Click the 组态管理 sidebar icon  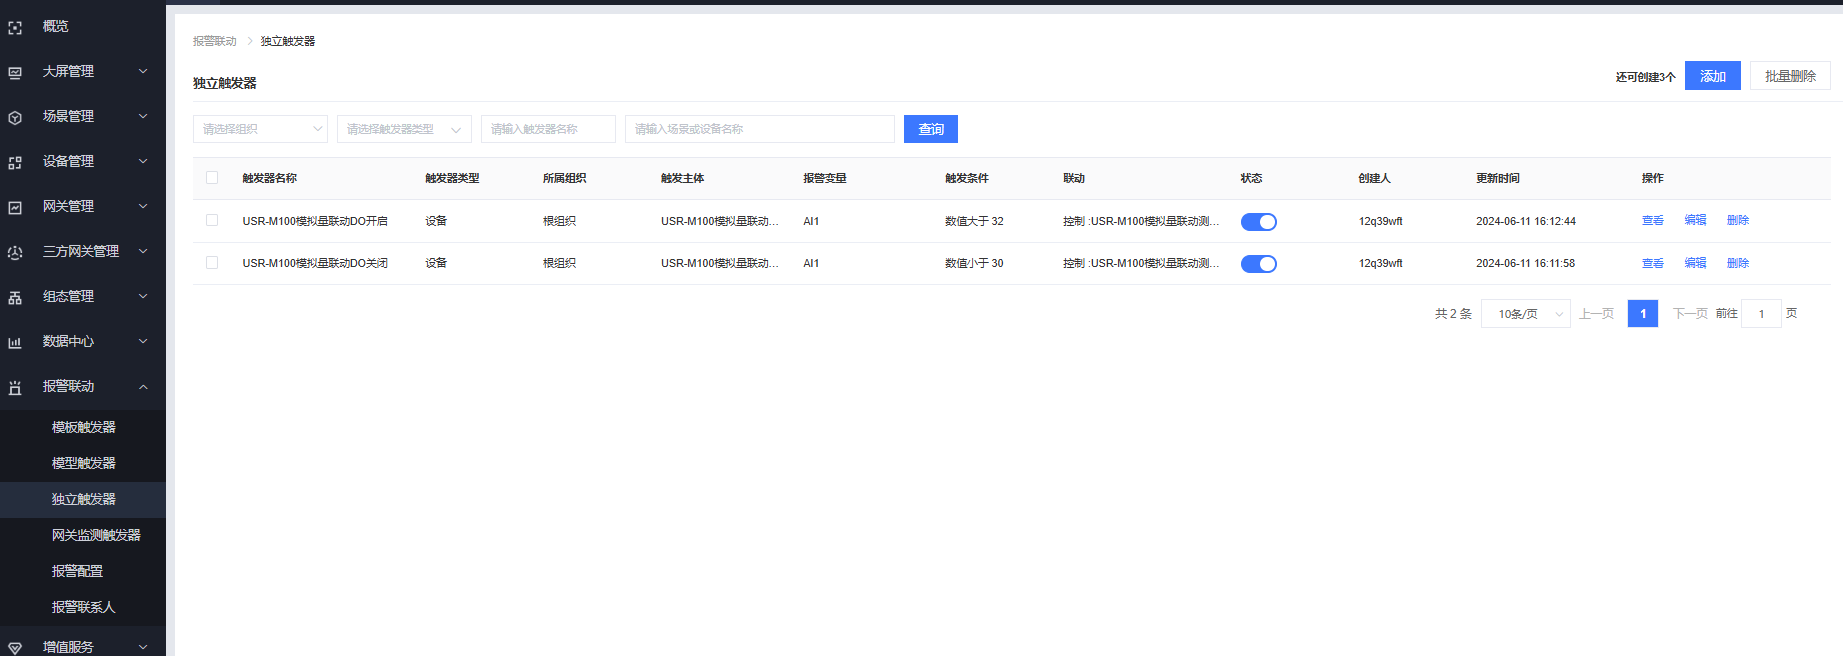point(15,298)
